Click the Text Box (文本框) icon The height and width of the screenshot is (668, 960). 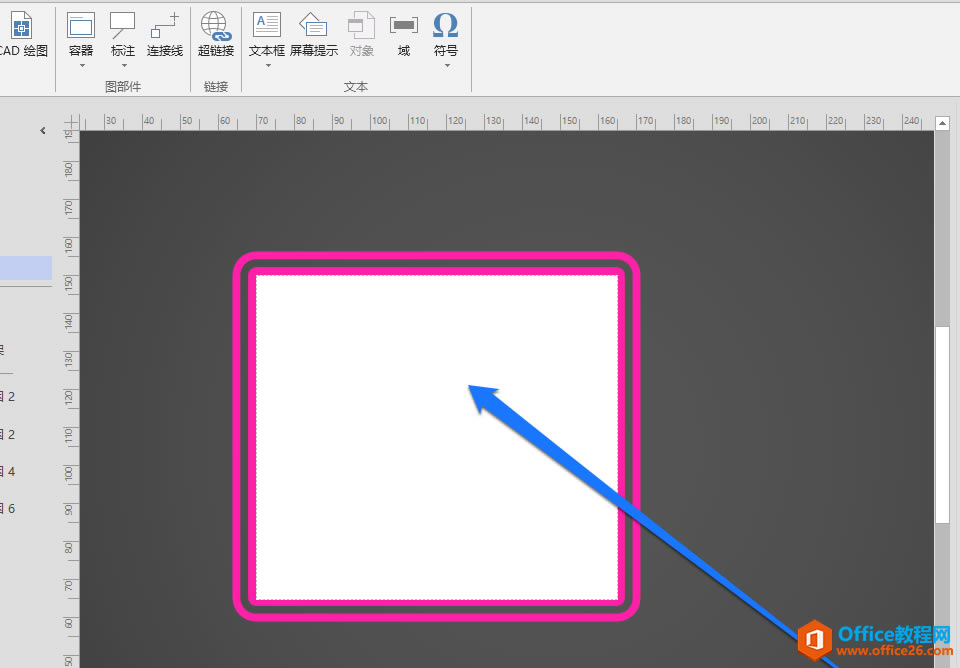click(267, 26)
